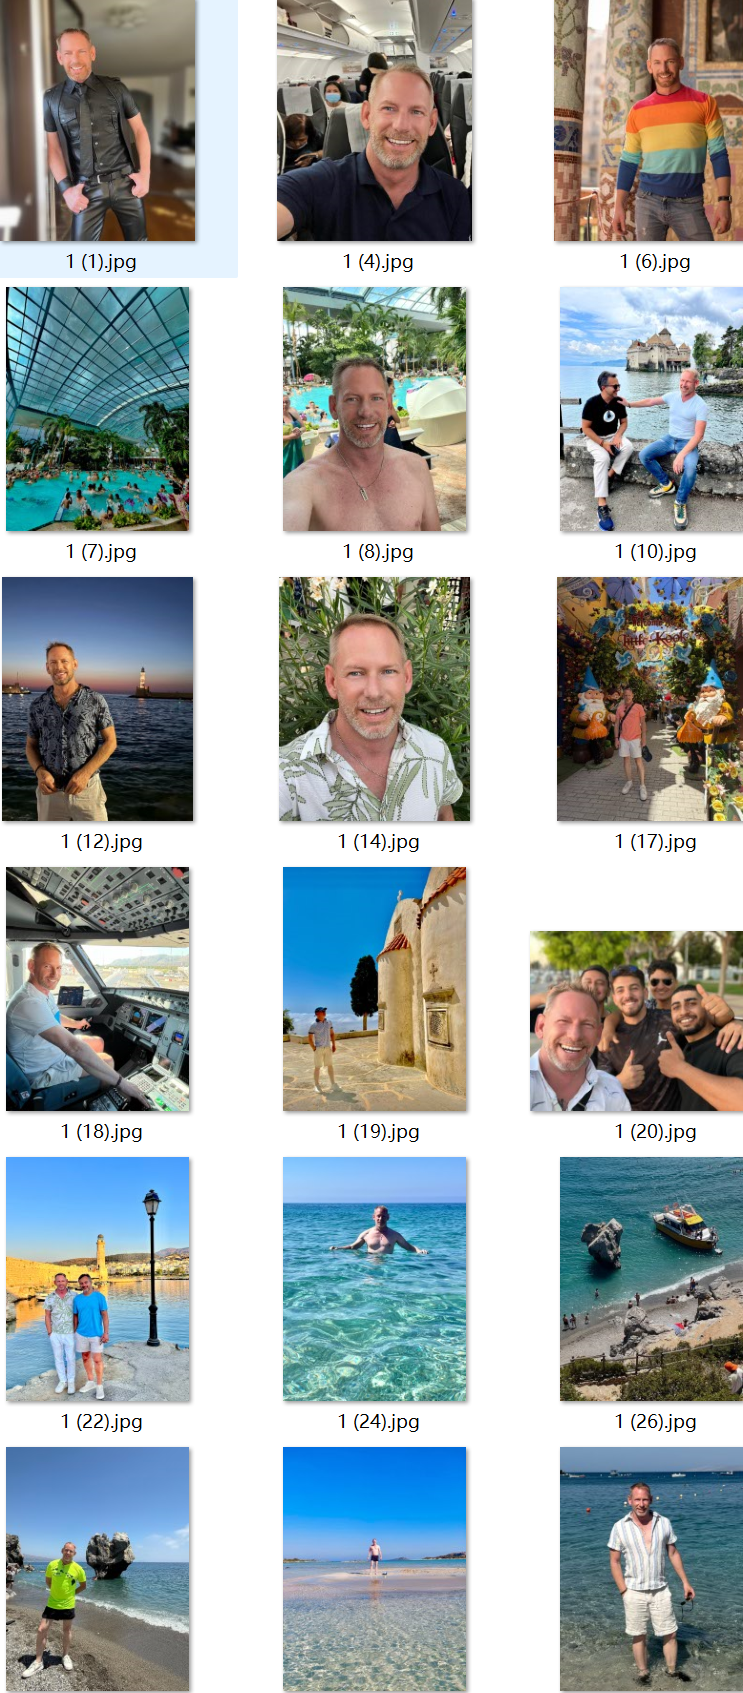Viewport: 743px width, 1693px height.
Task: Click the group selfie 1 (20).jpg
Action: click(x=636, y=1021)
